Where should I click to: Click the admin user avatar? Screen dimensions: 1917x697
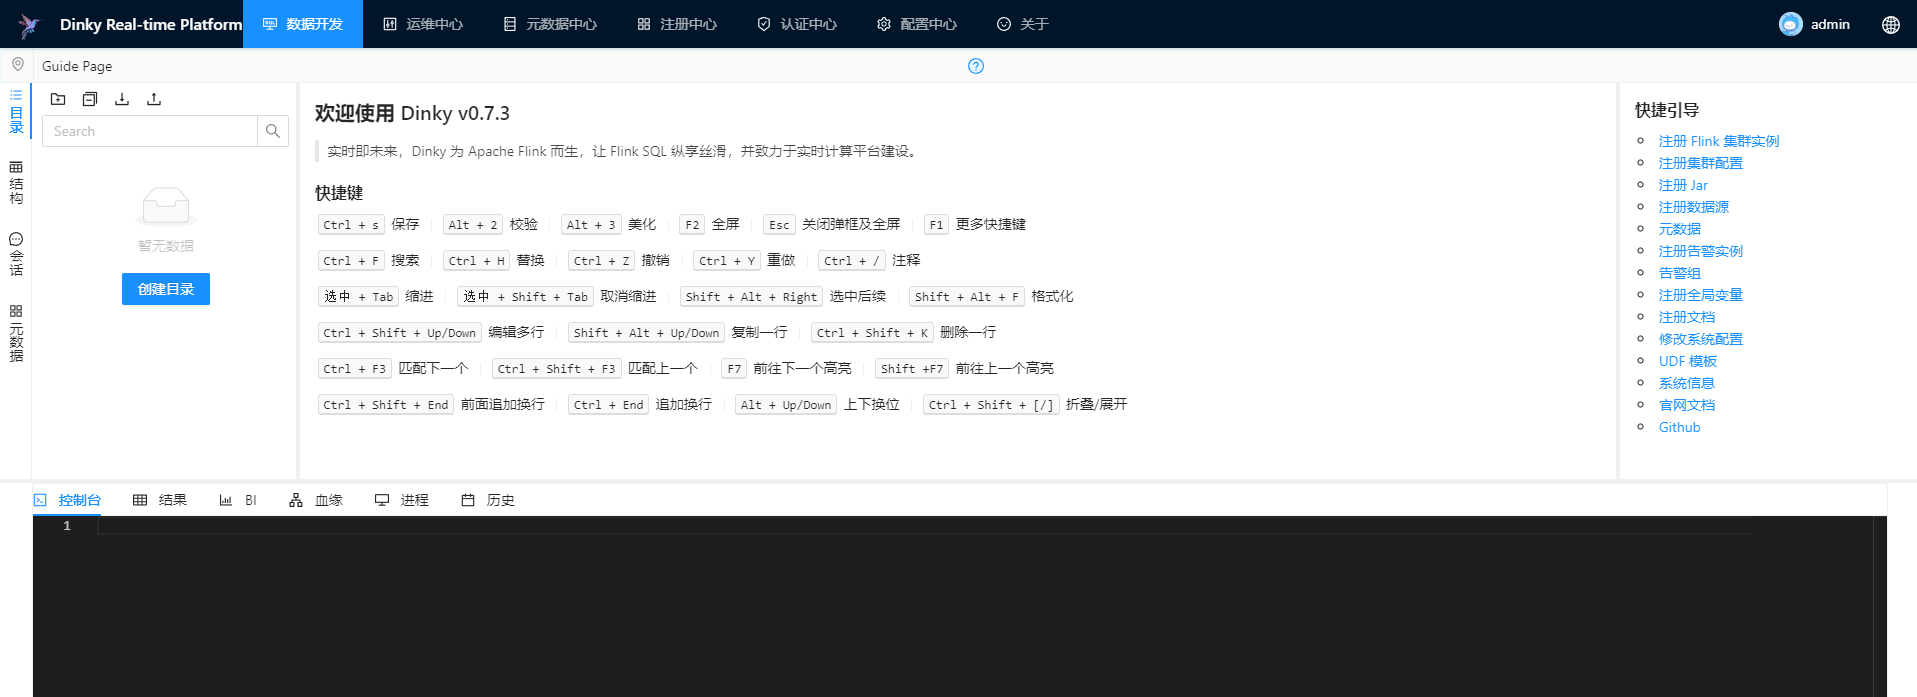1790,24
